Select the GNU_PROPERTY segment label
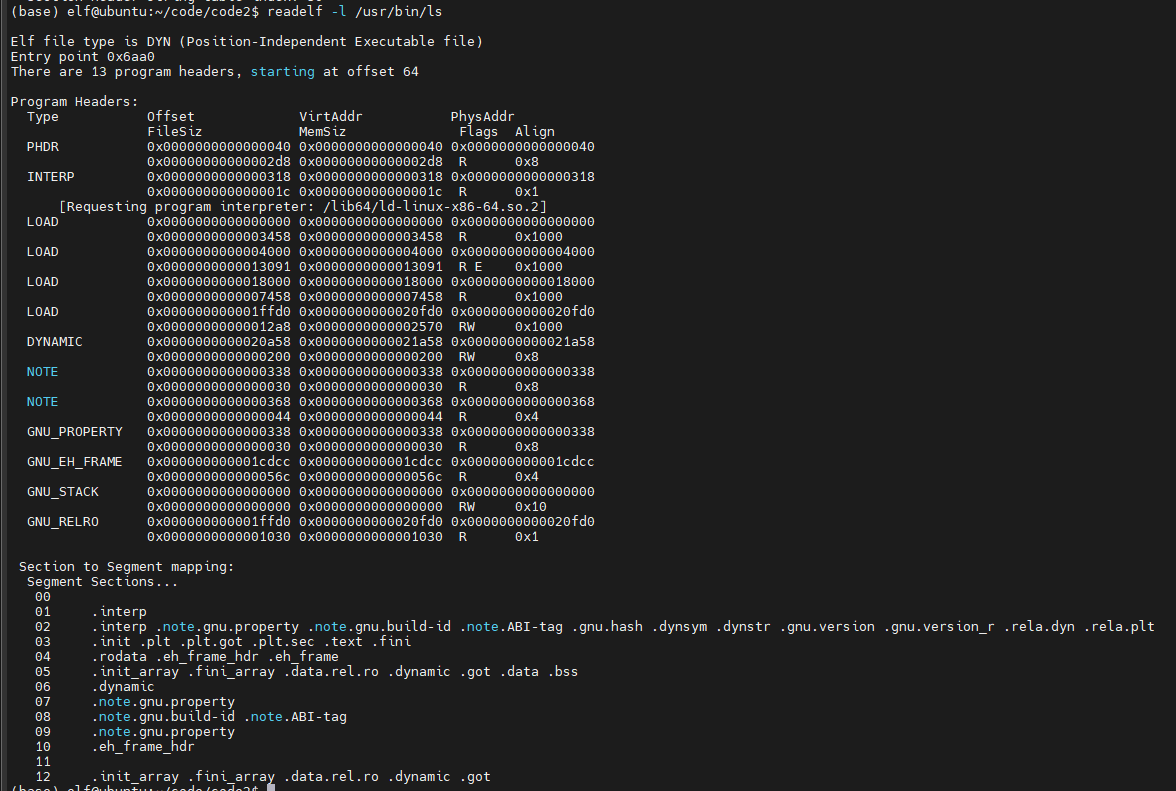Image resolution: width=1176 pixels, height=791 pixels. click(x=75, y=432)
